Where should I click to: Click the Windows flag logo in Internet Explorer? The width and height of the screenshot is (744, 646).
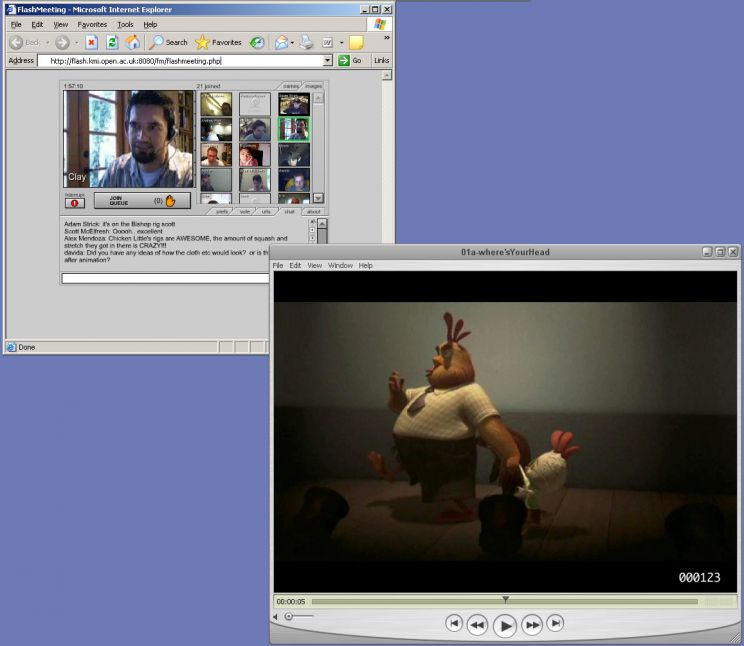point(380,24)
